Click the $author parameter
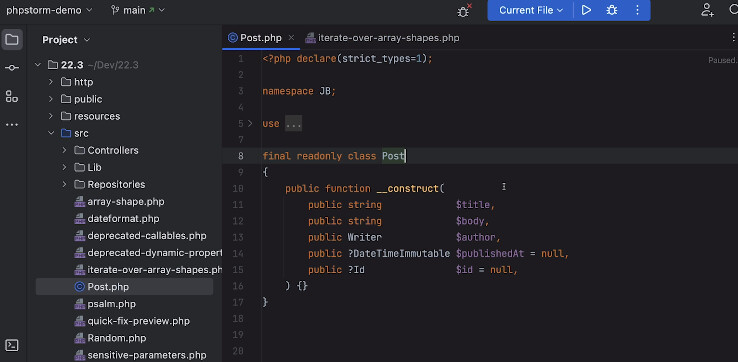 click(x=476, y=237)
